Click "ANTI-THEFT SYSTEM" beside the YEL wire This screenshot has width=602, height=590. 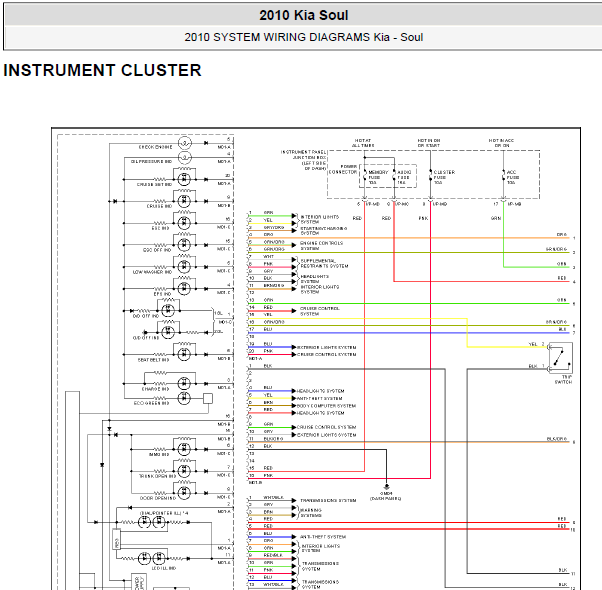pyautogui.click(x=319, y=398)
